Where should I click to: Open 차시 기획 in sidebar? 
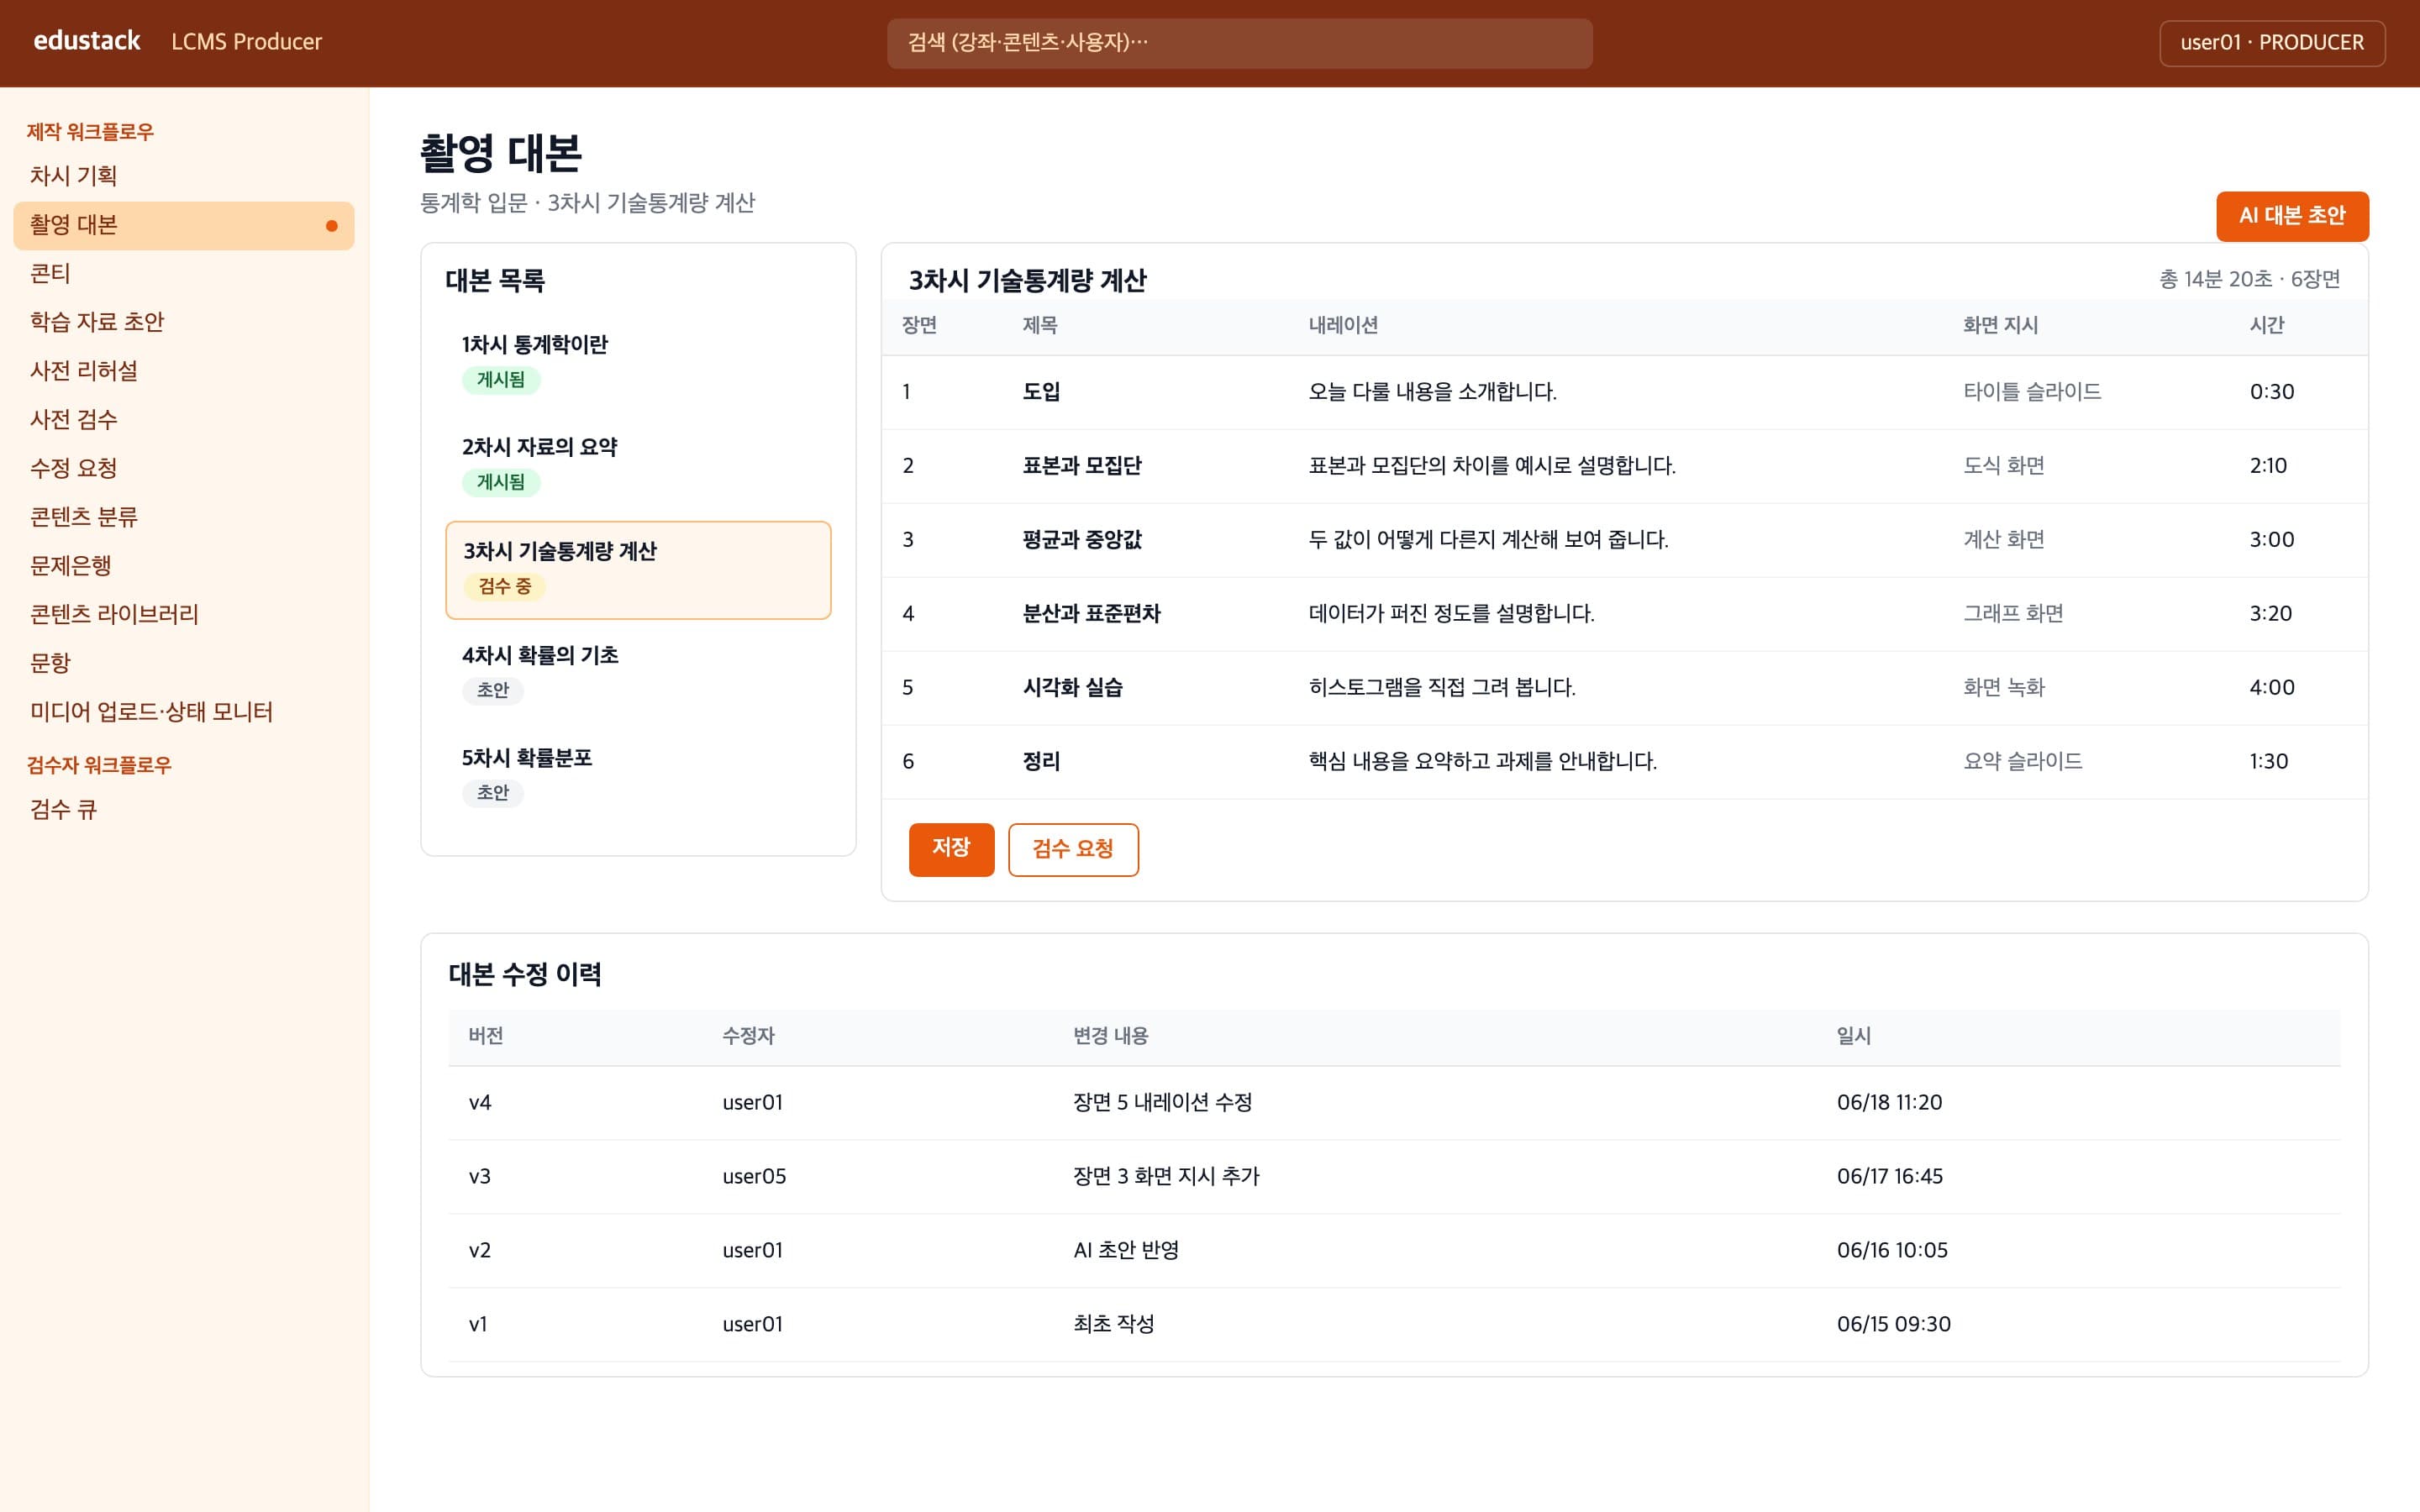click(x=184, y=176)
